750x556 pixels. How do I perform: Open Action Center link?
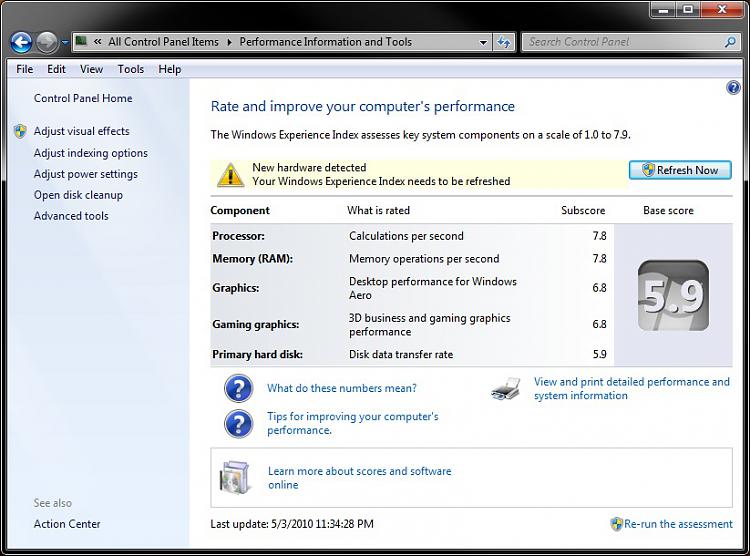pos(67,524)
